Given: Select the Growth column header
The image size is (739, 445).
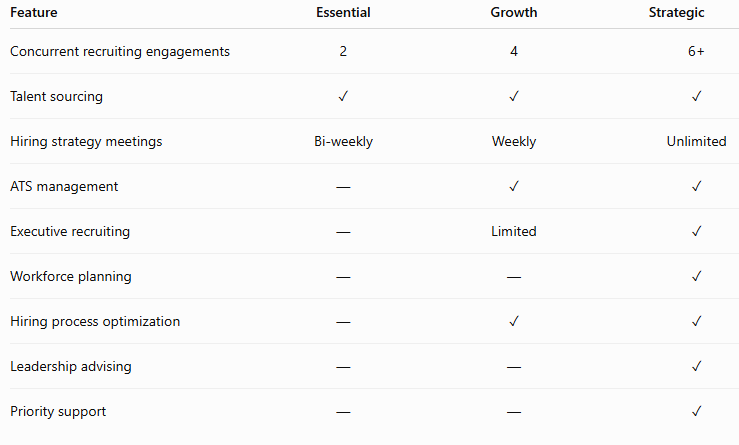Looking at the screenshot, I should click(x=514, y=12).
